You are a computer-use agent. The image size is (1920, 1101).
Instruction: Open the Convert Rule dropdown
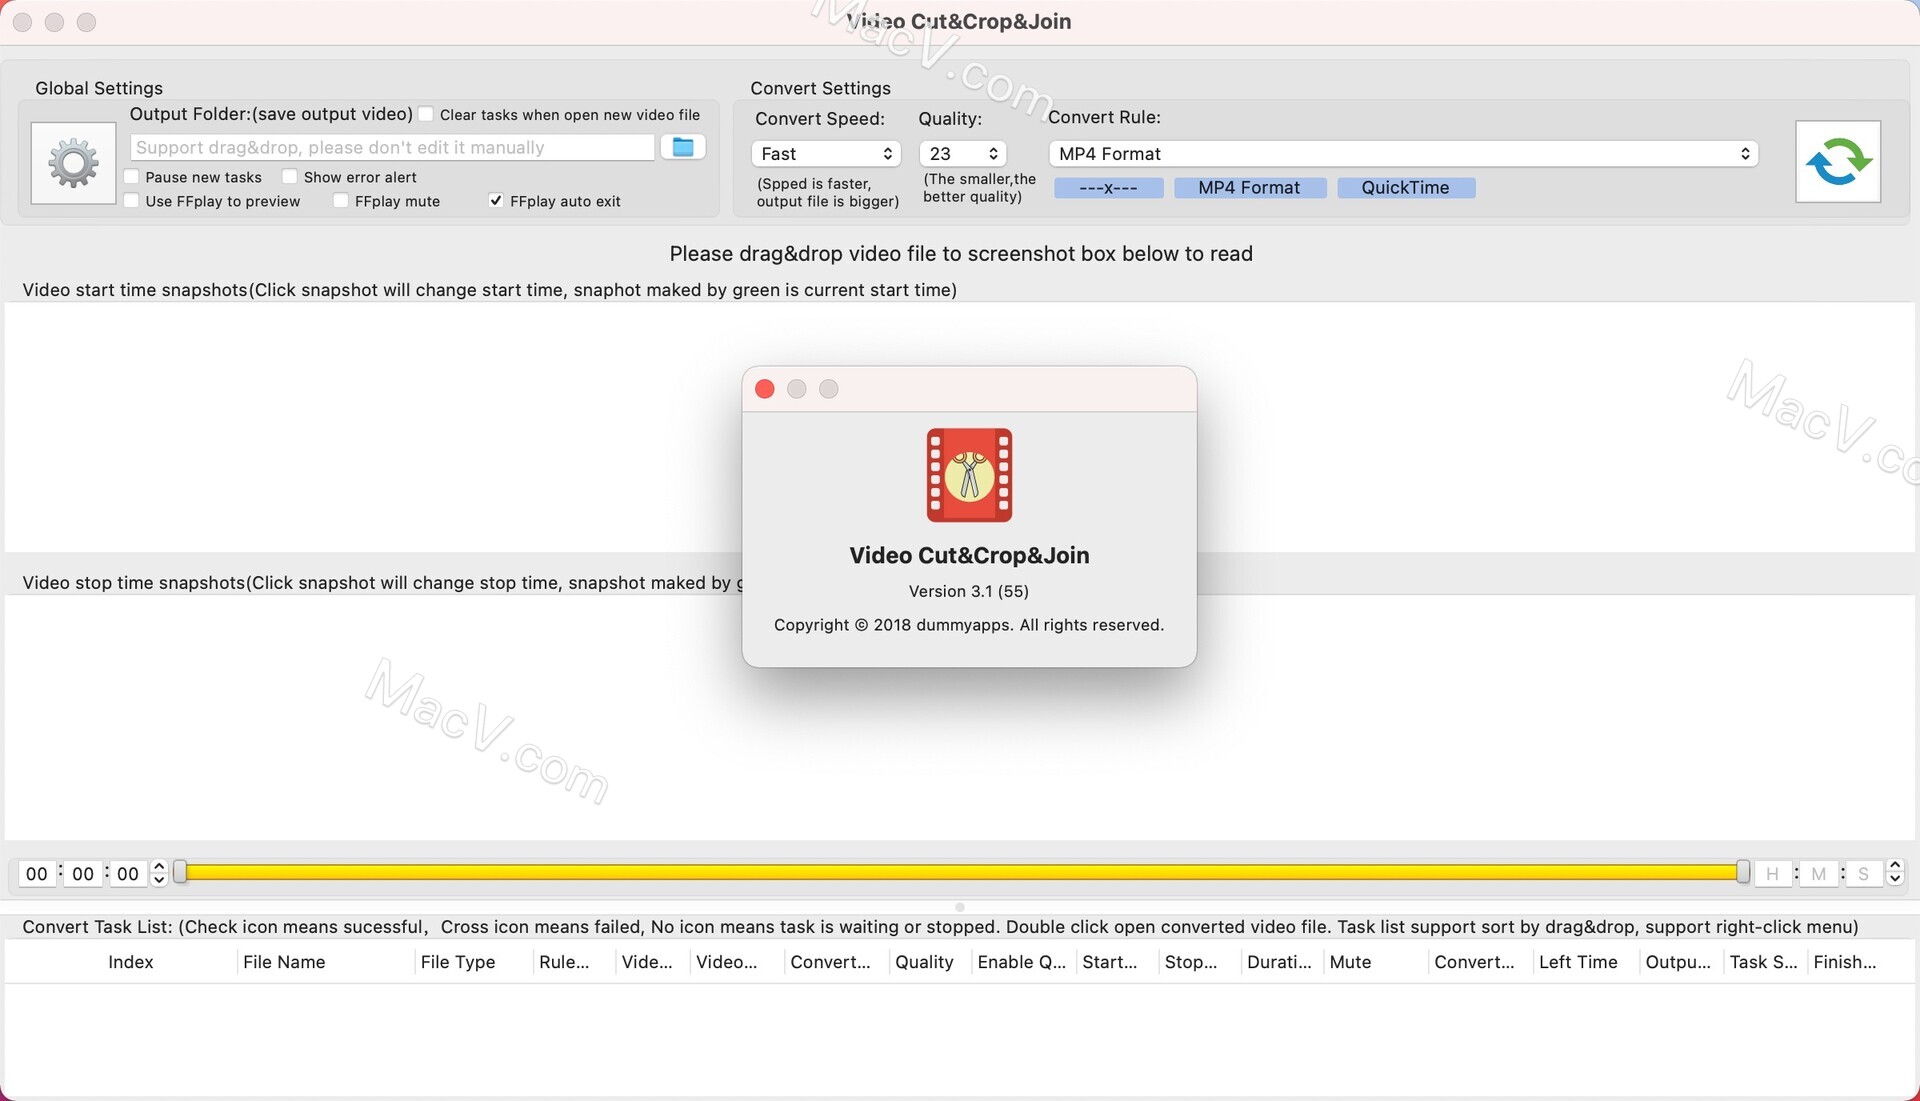[1402, 153]
